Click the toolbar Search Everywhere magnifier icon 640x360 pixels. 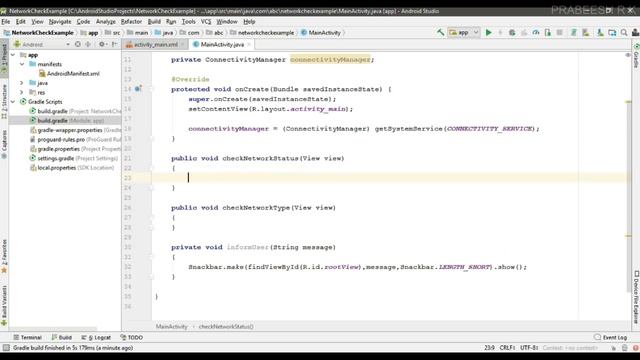coord(624,32)
